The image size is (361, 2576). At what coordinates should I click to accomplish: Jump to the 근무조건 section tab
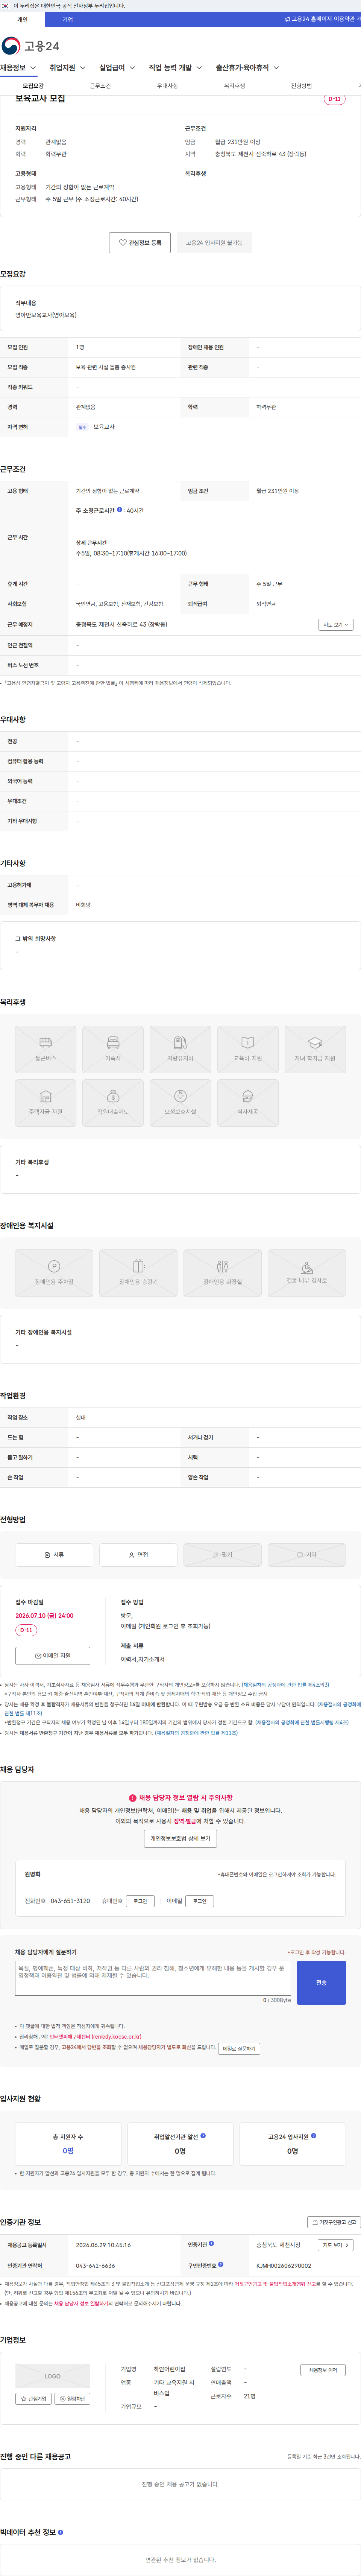click(x=100, y=86)
